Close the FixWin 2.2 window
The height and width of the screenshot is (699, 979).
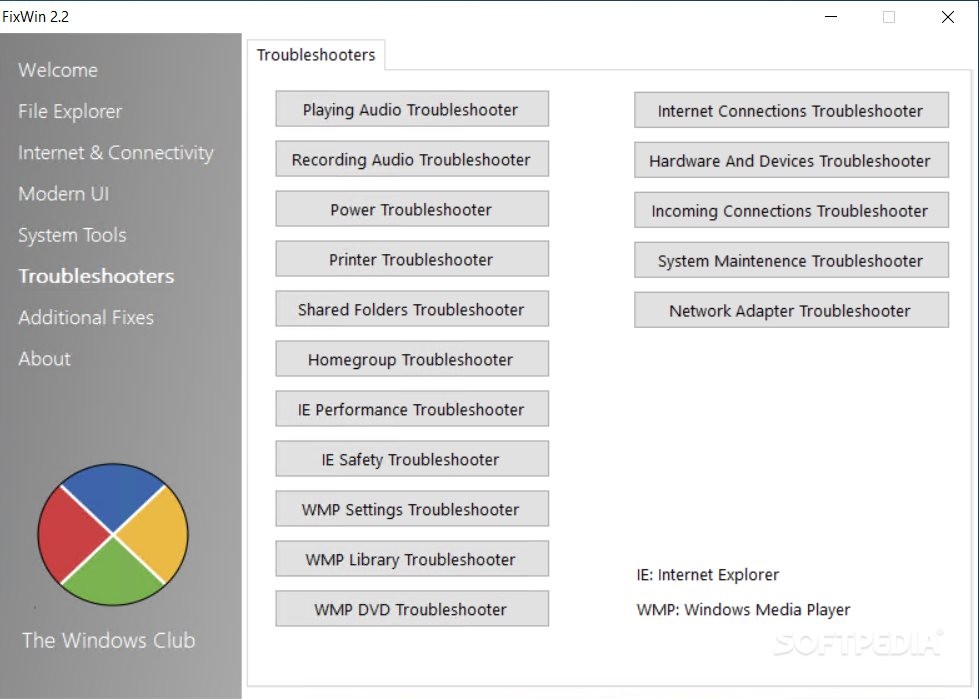tap(948, 17)
